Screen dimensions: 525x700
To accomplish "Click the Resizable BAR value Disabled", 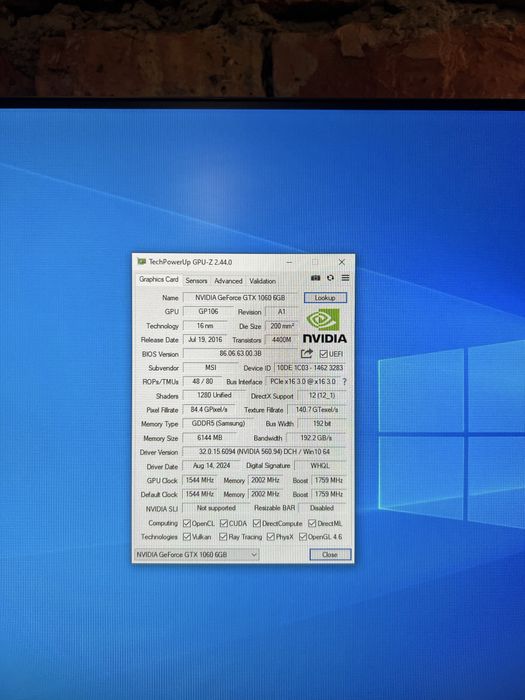I will tap(321, 508).
